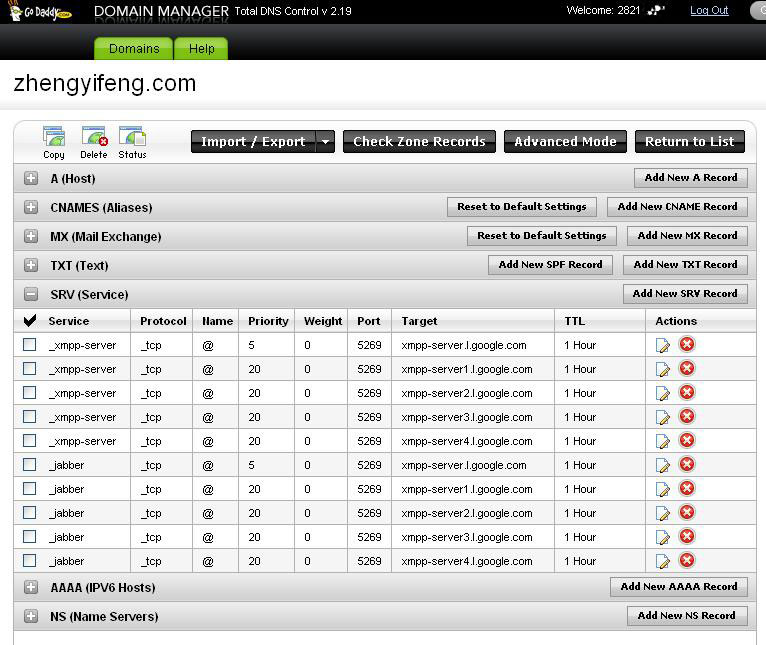Delete _xmpp-server record targeting xmpp-server1.l.google.com
The height and width of the screenshot is (645, 766).
tap(687, 368)
